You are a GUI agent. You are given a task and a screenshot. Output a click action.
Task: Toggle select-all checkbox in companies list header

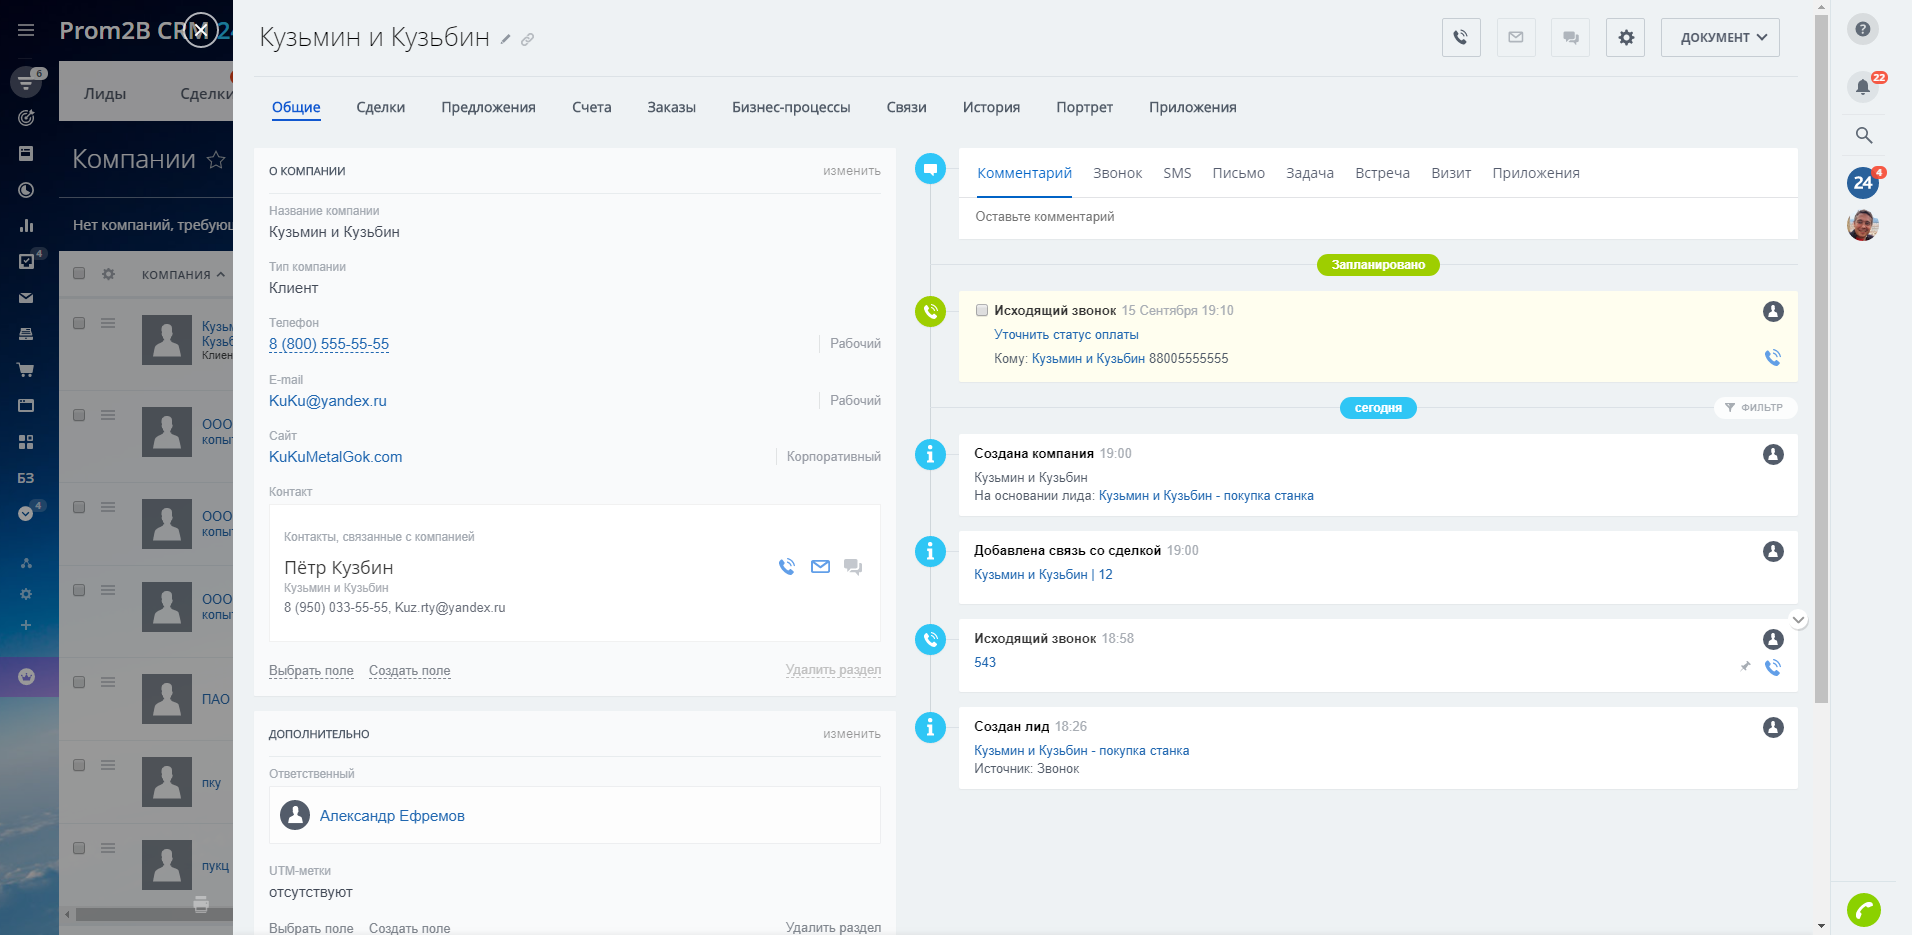pos(79,274)
